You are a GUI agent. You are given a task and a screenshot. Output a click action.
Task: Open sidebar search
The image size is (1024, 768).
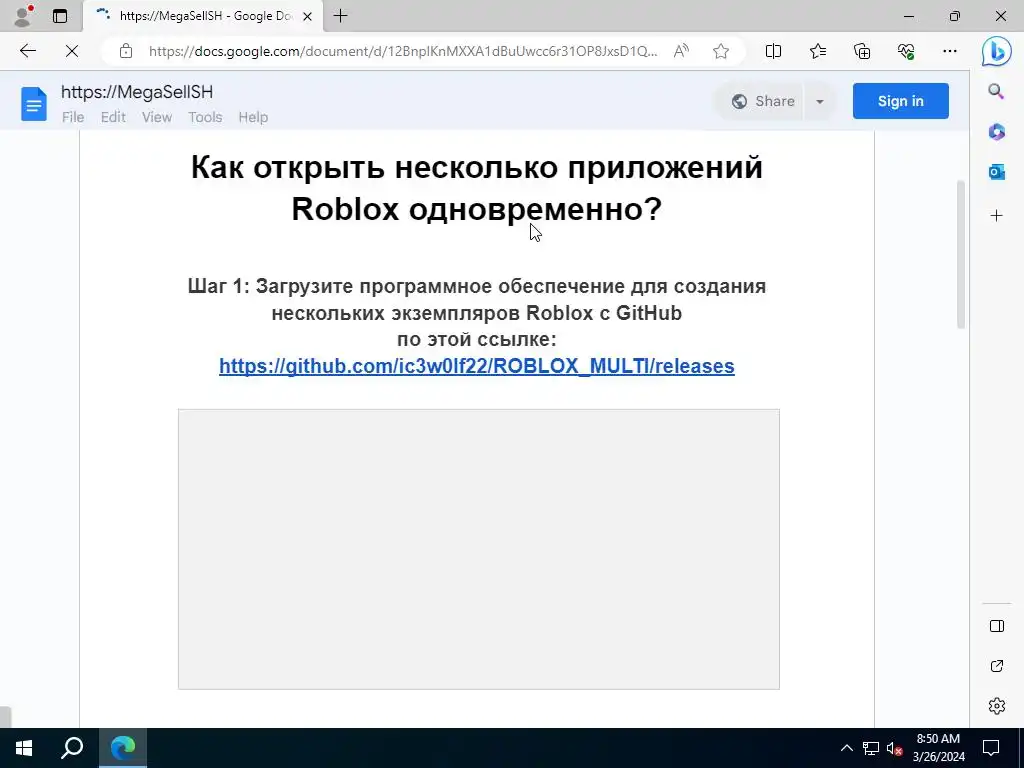point(996,91)
